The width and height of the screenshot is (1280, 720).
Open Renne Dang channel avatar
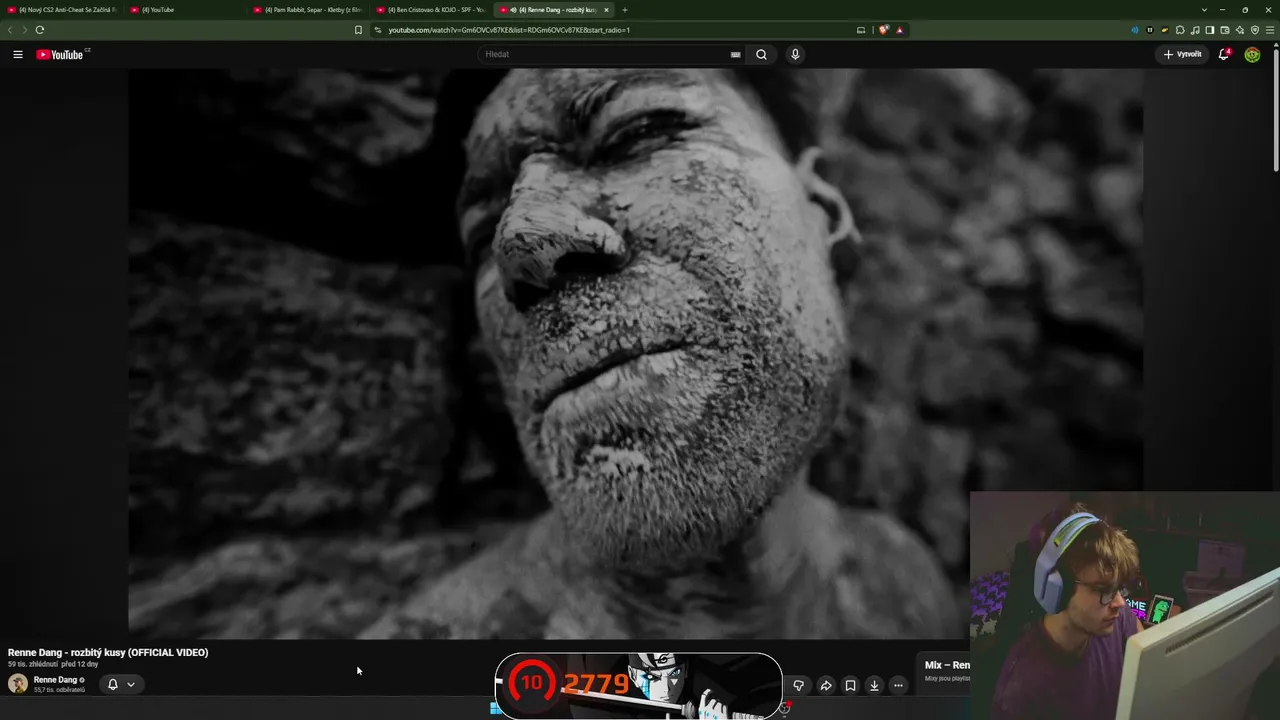tap(18, 684)
